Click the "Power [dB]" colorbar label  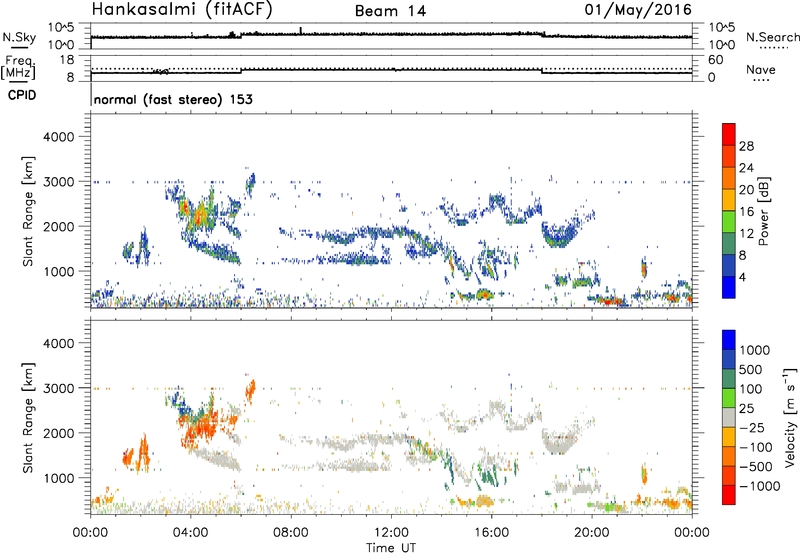tap(763, 211)
